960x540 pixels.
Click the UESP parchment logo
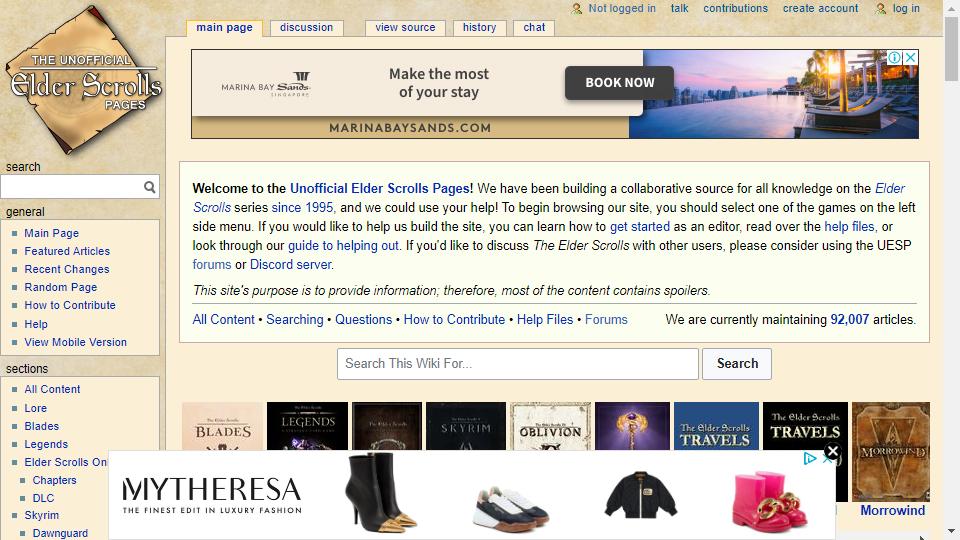pyautogui.click(x=83, y=80)
